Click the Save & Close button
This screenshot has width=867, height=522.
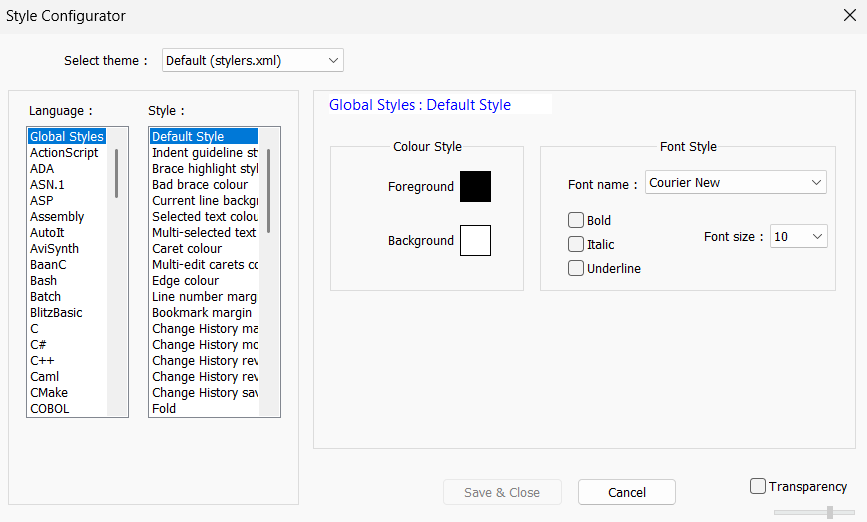pyautogui.click(x=502, y=492)
